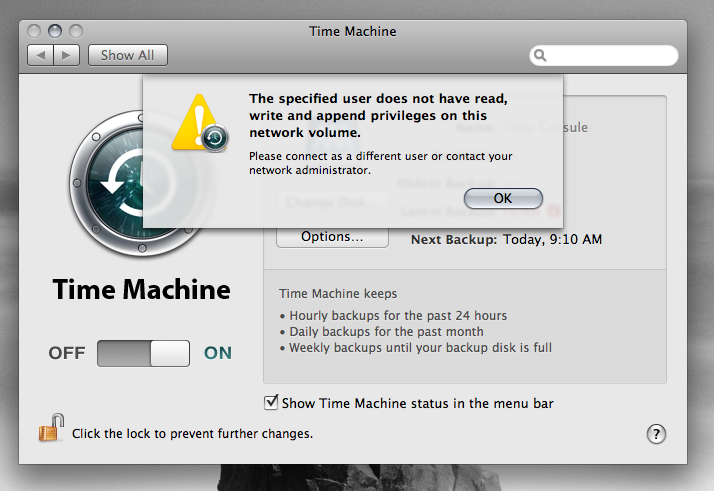Click 'Click the lock to prevent further changes.'

pos(193,434)
